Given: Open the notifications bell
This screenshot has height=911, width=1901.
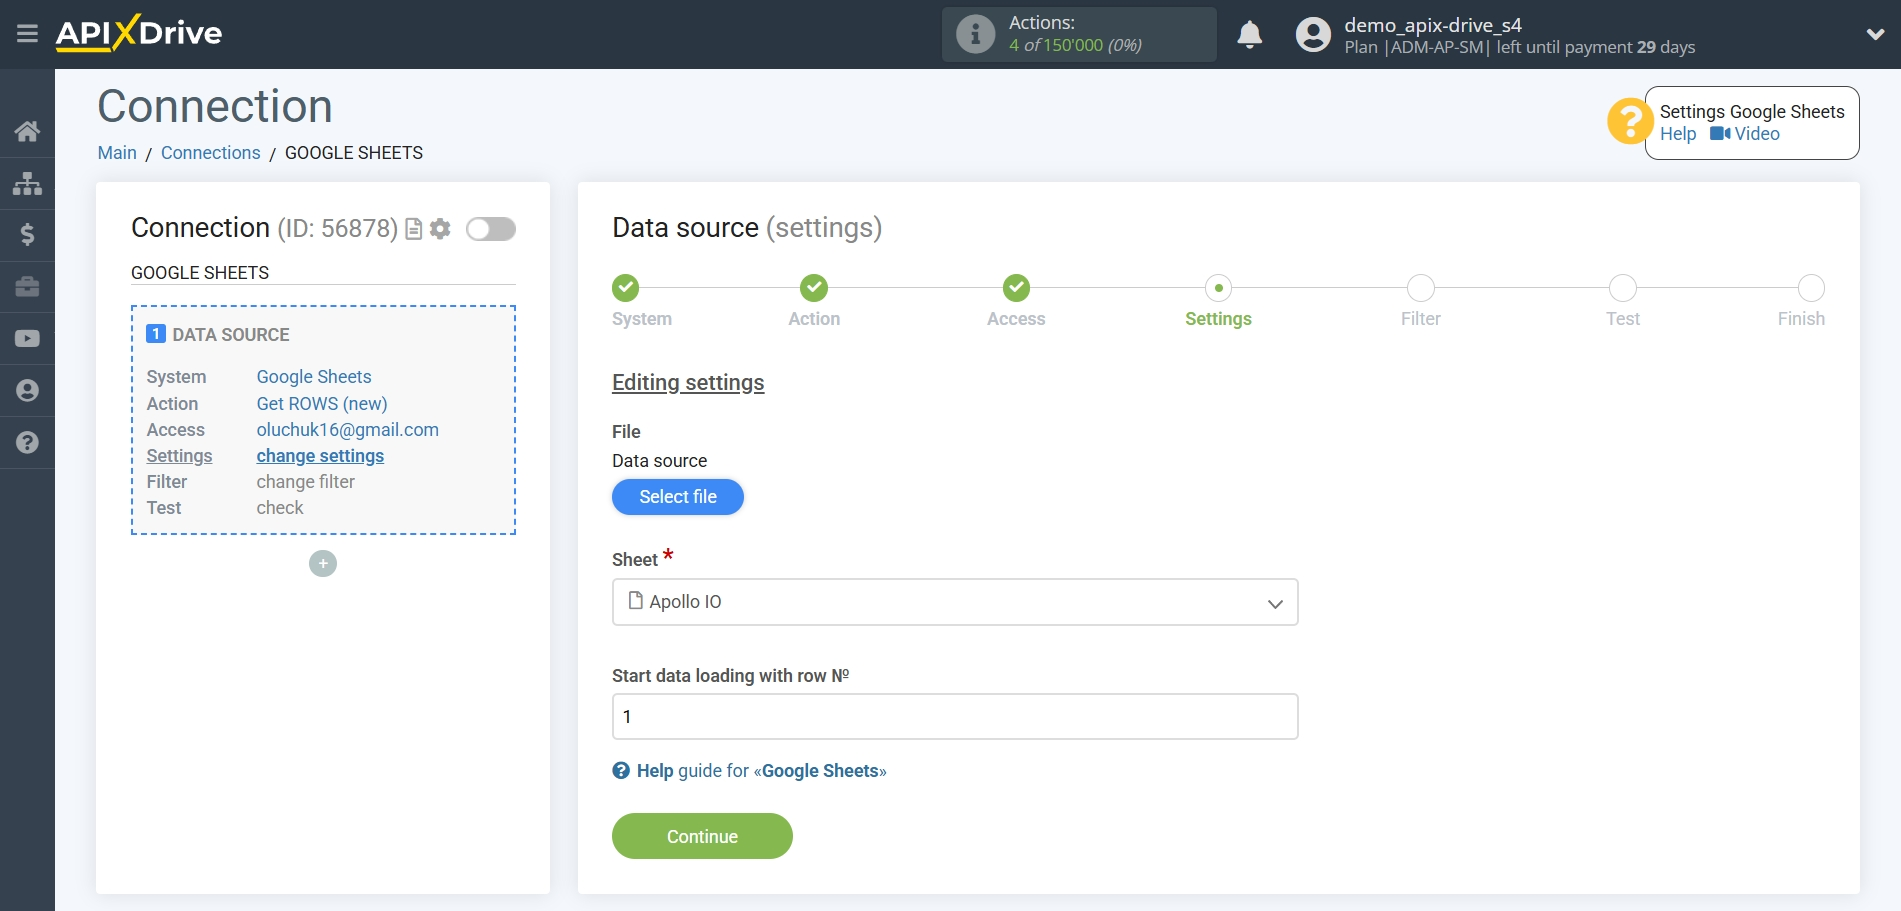Looking at the screenshot, I should click(1250, 33).
